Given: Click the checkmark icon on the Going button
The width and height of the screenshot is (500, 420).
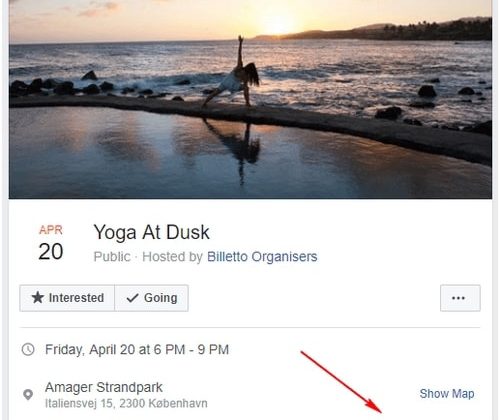Looking at the screenshot, I should pyautogui.click(x=132, y=298).
